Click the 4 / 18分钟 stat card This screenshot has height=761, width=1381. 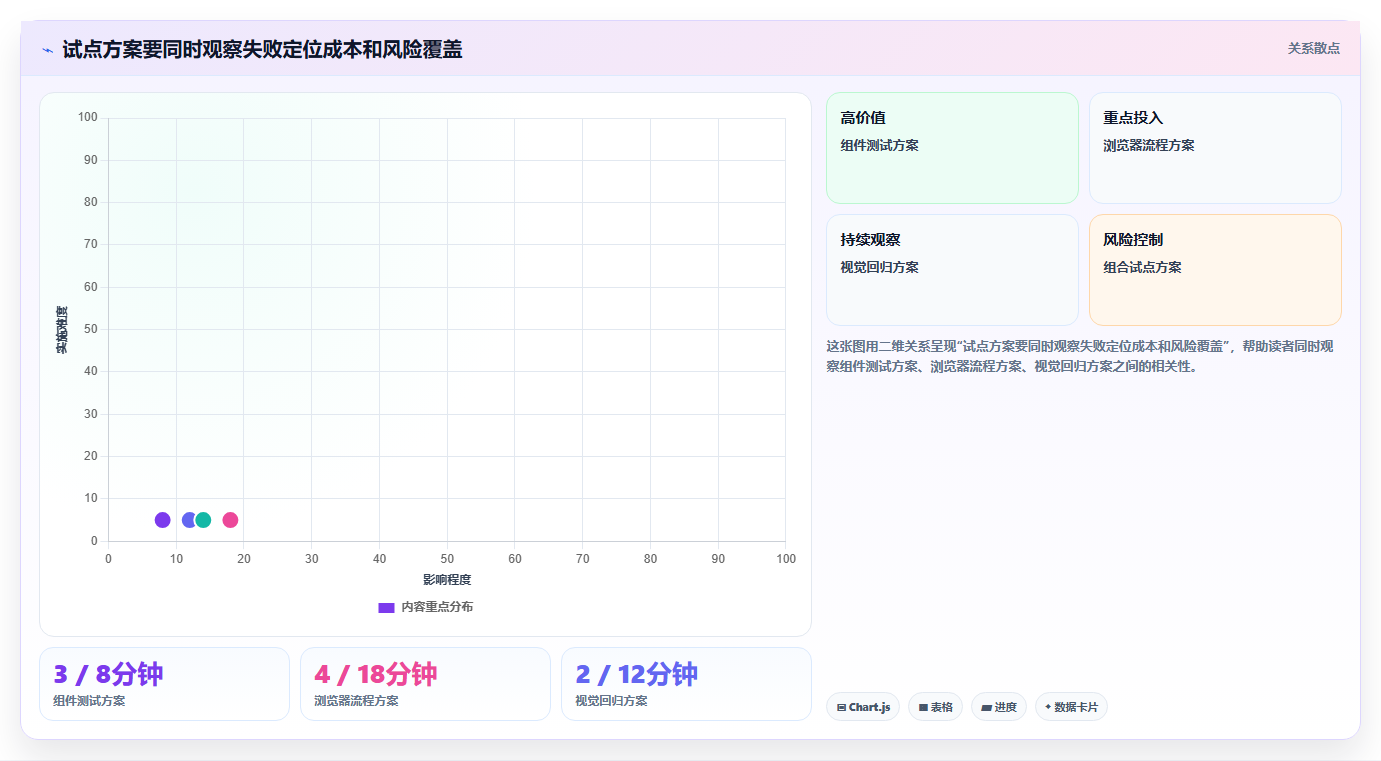425,684
